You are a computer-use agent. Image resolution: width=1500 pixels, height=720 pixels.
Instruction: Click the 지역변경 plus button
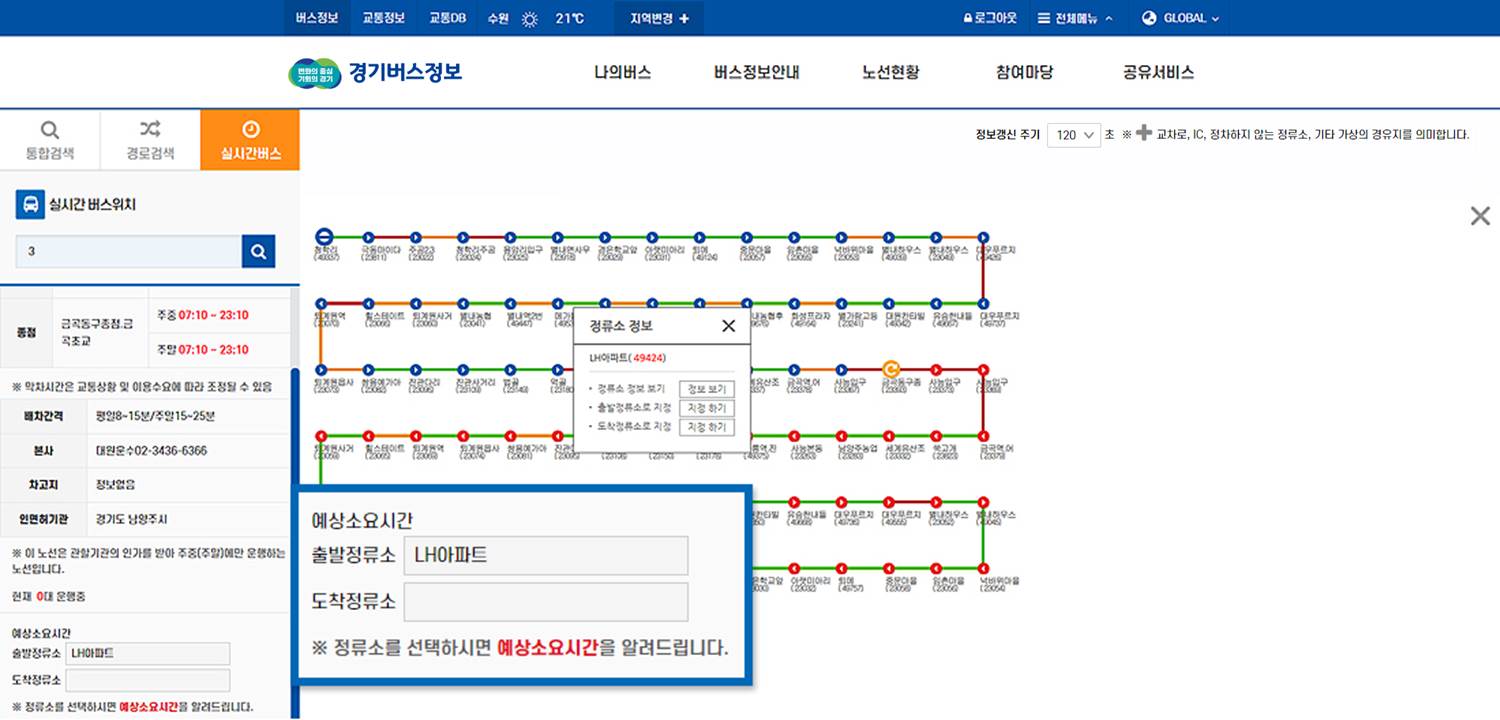click(659, 18)
